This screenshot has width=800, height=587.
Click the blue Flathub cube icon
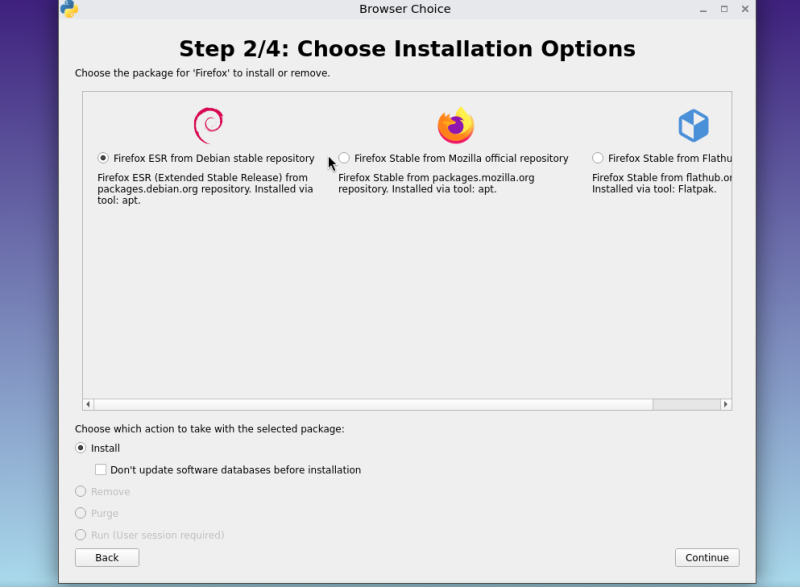click(x=693, y=123)
